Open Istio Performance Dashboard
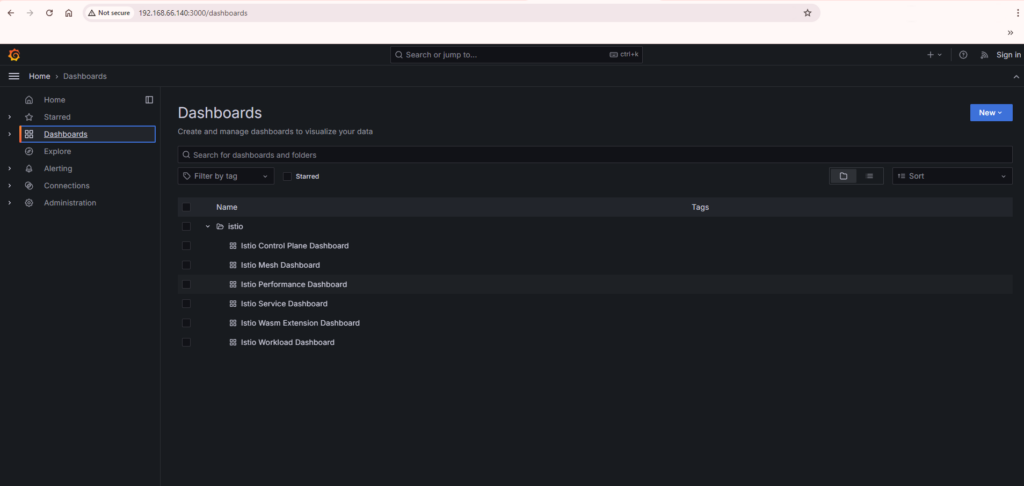The image size is (1024, 486). [x=294, y=284]
